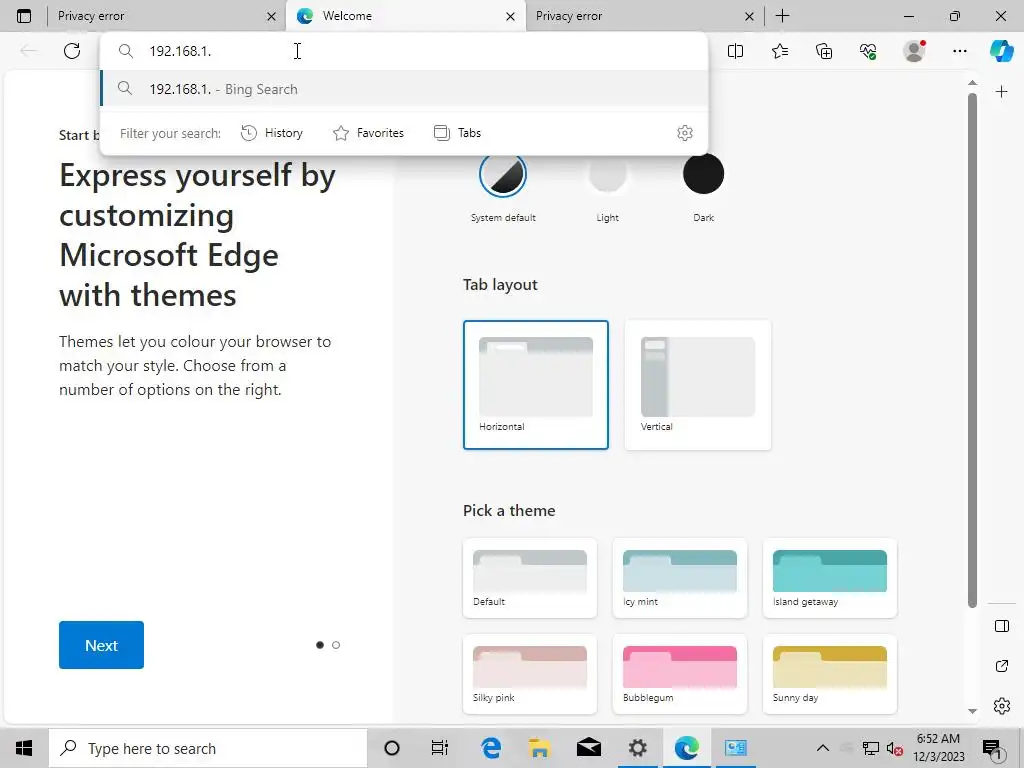
Task: Open Settings and more ellipsis menu
Action: point(960,51)
